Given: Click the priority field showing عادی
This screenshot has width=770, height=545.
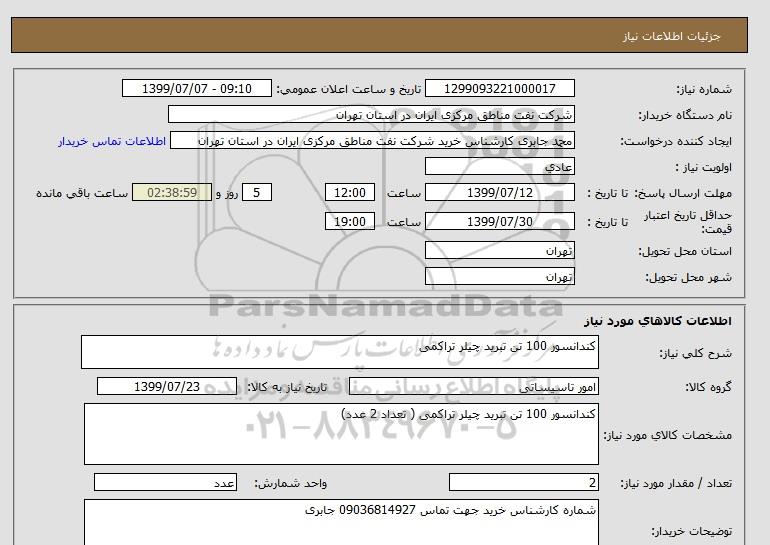Looking at the screenshot, I should coord(499,166).
